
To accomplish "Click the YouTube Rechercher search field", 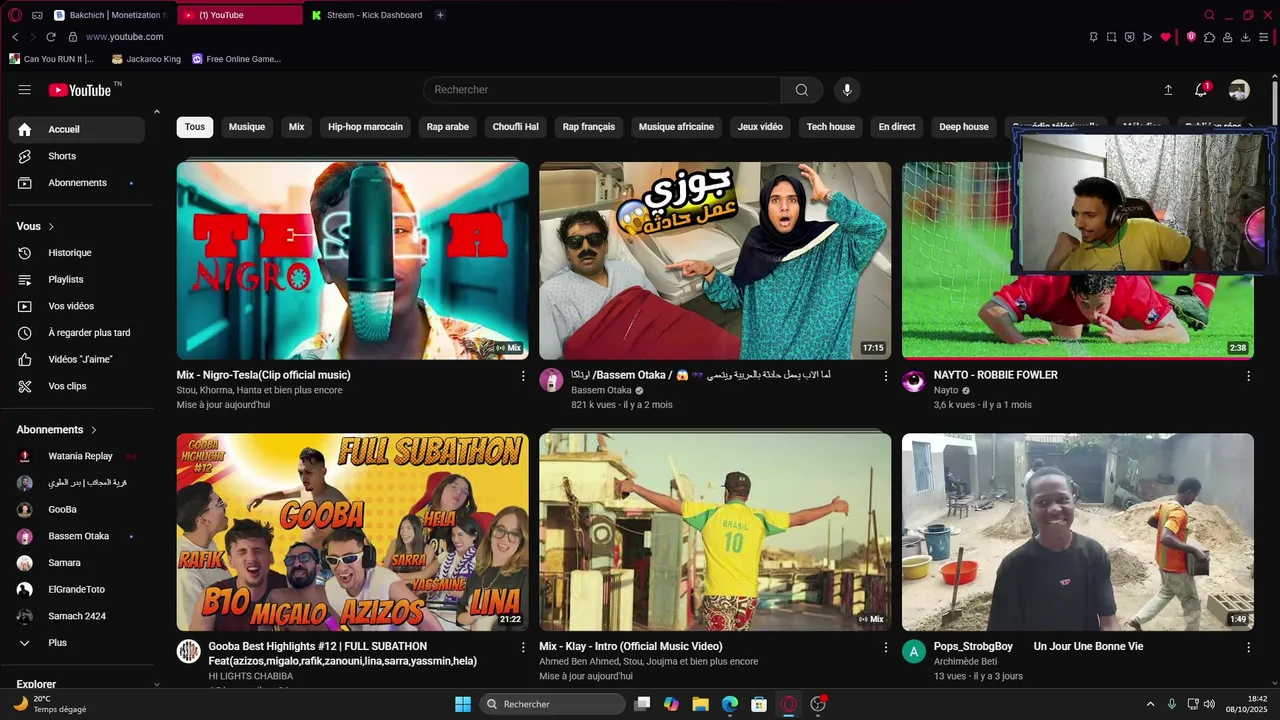I will pyautogui.click(x=602, y=90).
